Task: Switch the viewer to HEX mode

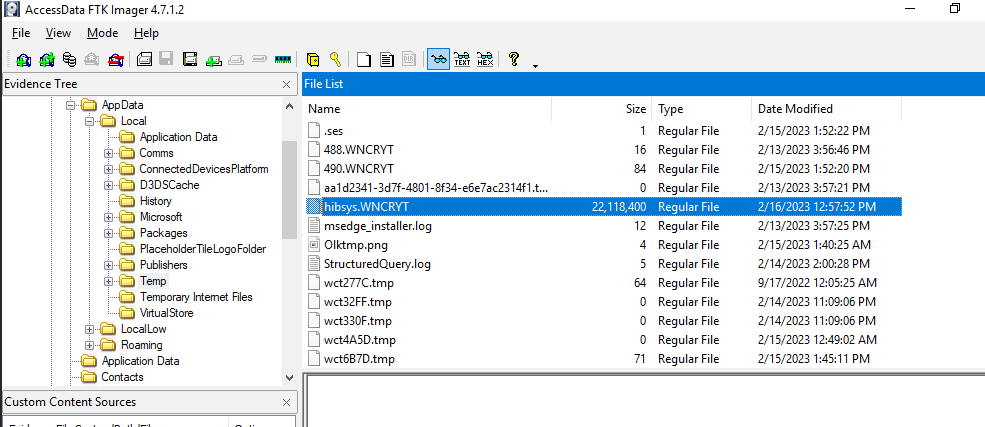Action: tap(485, 59)
